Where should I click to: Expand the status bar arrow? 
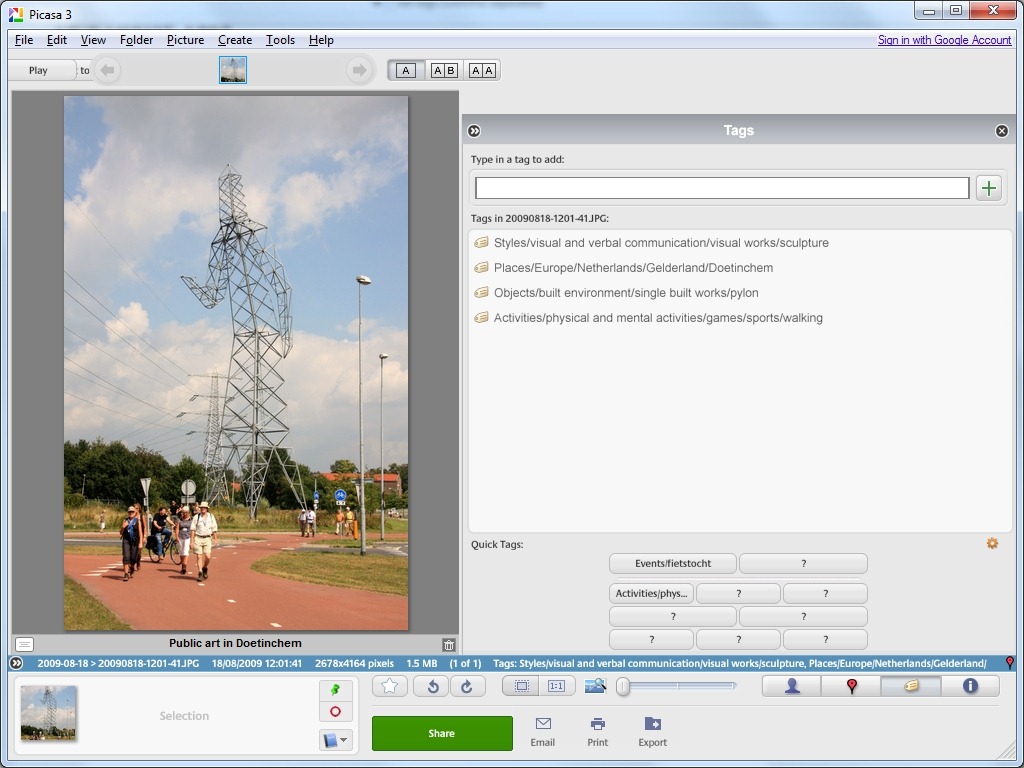(16, 663)
